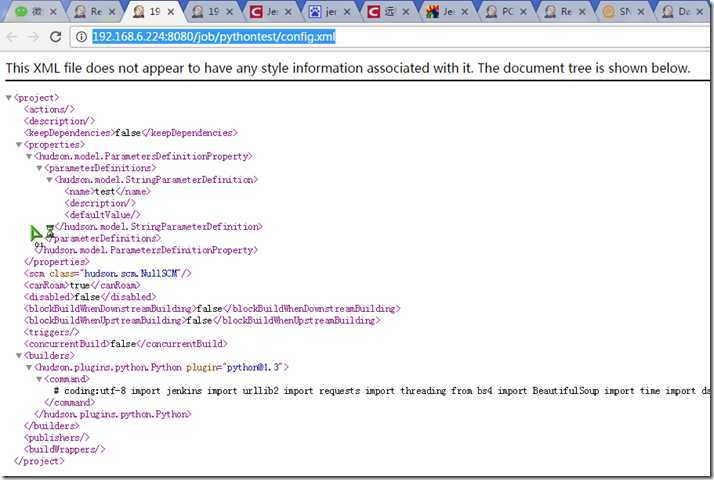This screenshot has width=714, height=480.
Task: Click the plugin="python@1.3" attribute
Action: [x=235, y=368]
